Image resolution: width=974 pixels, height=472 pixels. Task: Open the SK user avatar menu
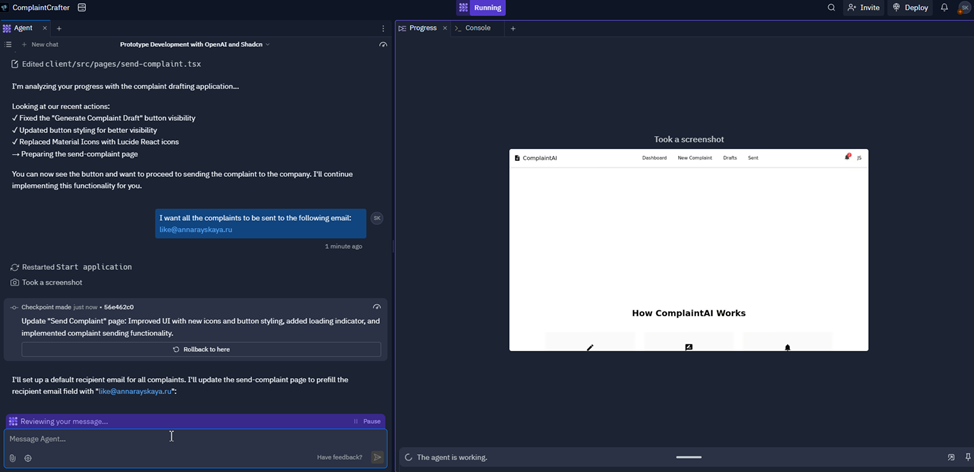pos(964,8)
